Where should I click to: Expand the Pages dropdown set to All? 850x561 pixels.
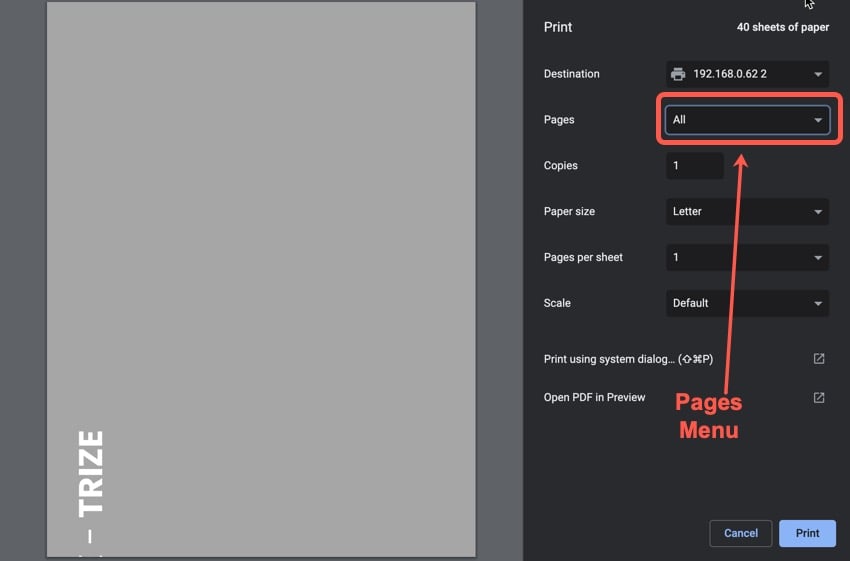pyautogui.click(x=747, y=120)
